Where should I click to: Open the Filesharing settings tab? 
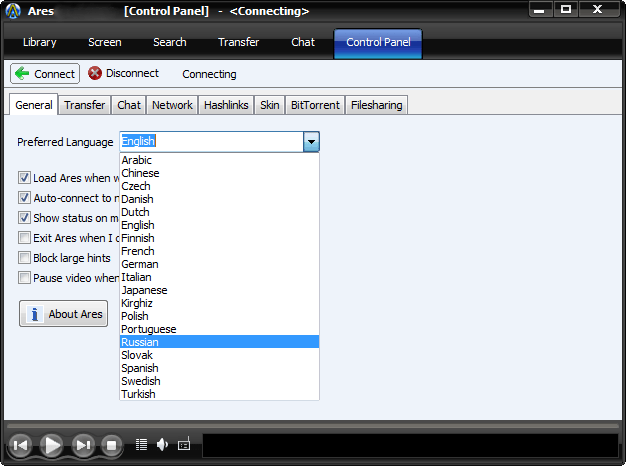tap(376, 105)
